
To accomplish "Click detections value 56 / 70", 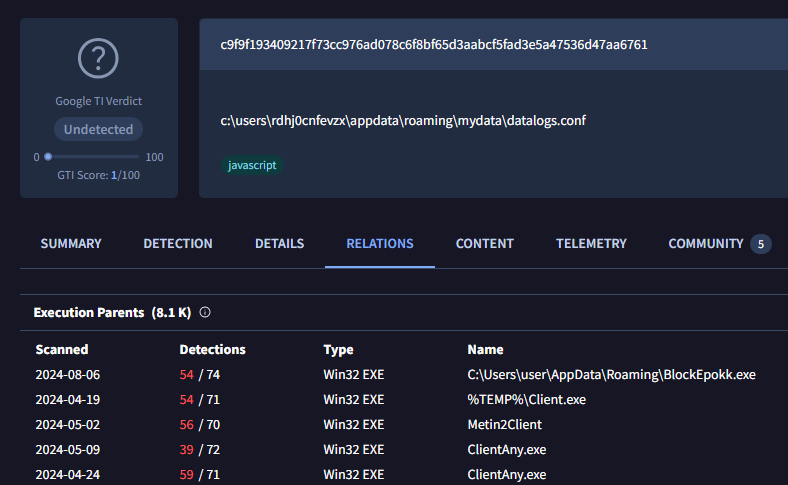I will point(200,425).
